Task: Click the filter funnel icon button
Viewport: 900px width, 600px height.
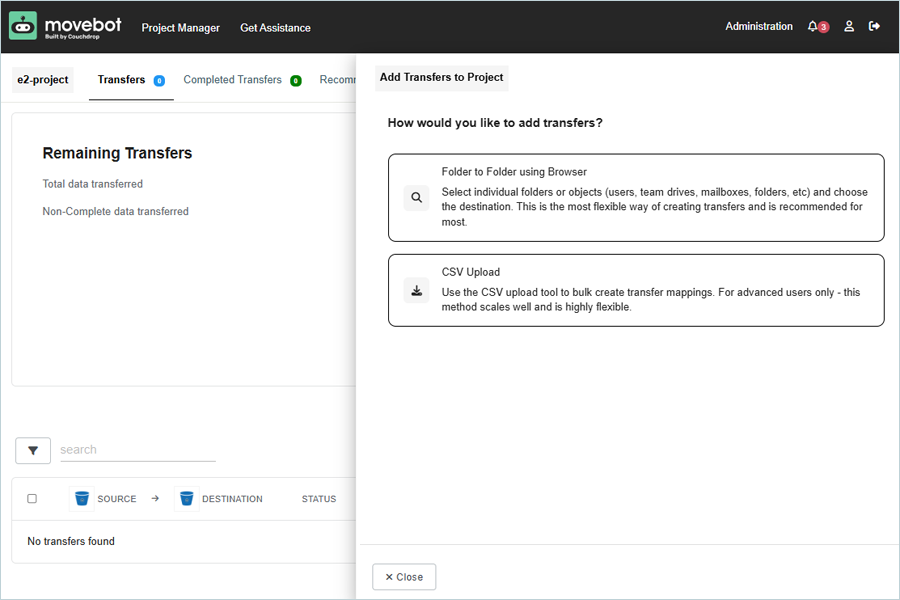Action: (33, 451)
